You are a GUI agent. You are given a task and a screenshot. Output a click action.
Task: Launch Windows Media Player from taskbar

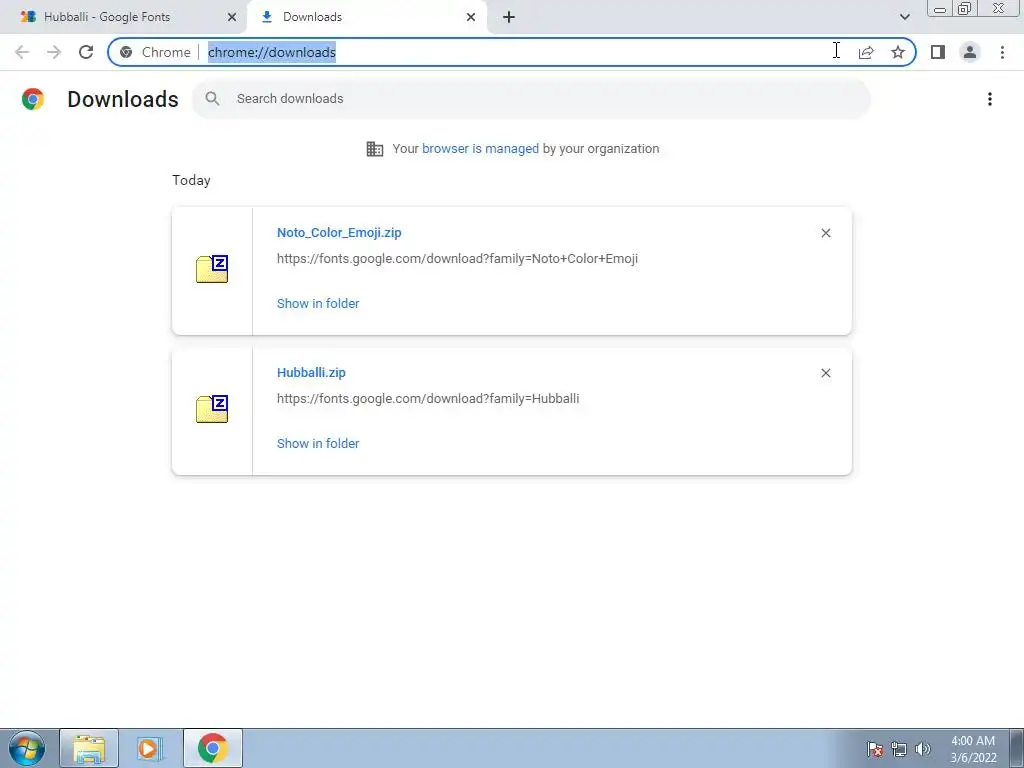(150, 748)
